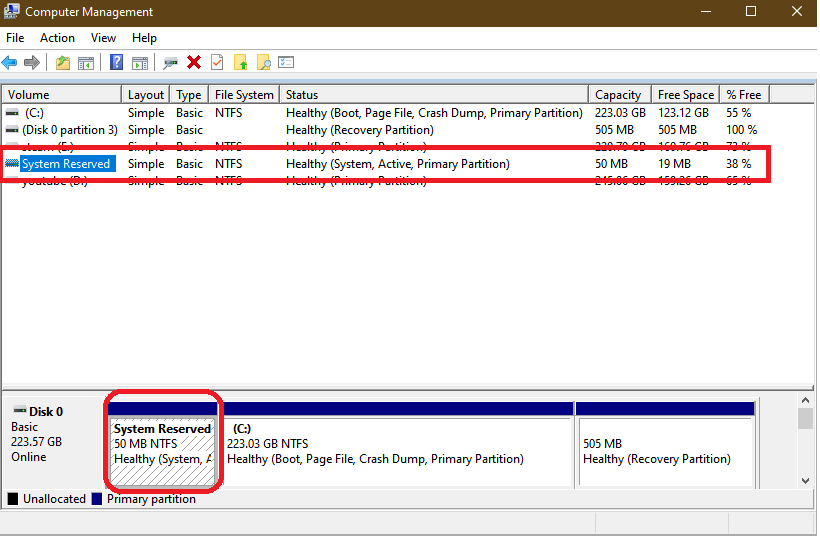The height and width of the screenshot is (536, 820).
Task: Click the red X Delete icon
Action: click(194, 63)
